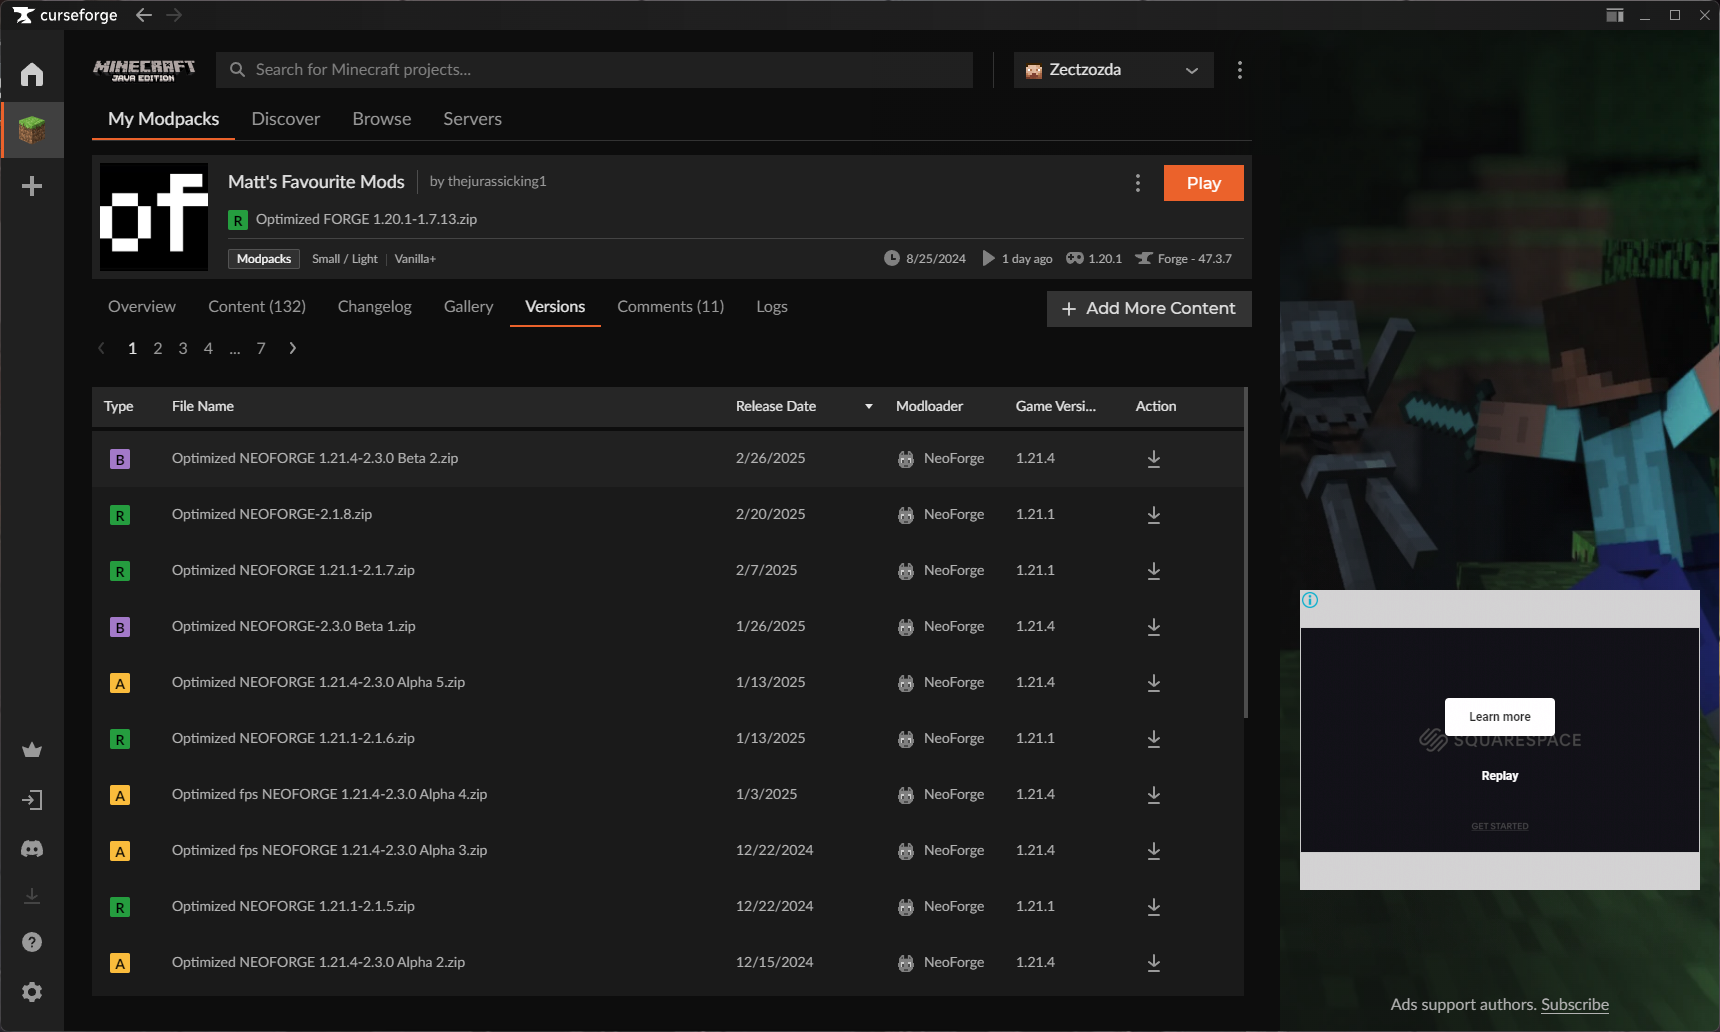This screenshot has width=1720, height=1032.
Task: Go to page 2 of versions
Action: tap(158, 349)
